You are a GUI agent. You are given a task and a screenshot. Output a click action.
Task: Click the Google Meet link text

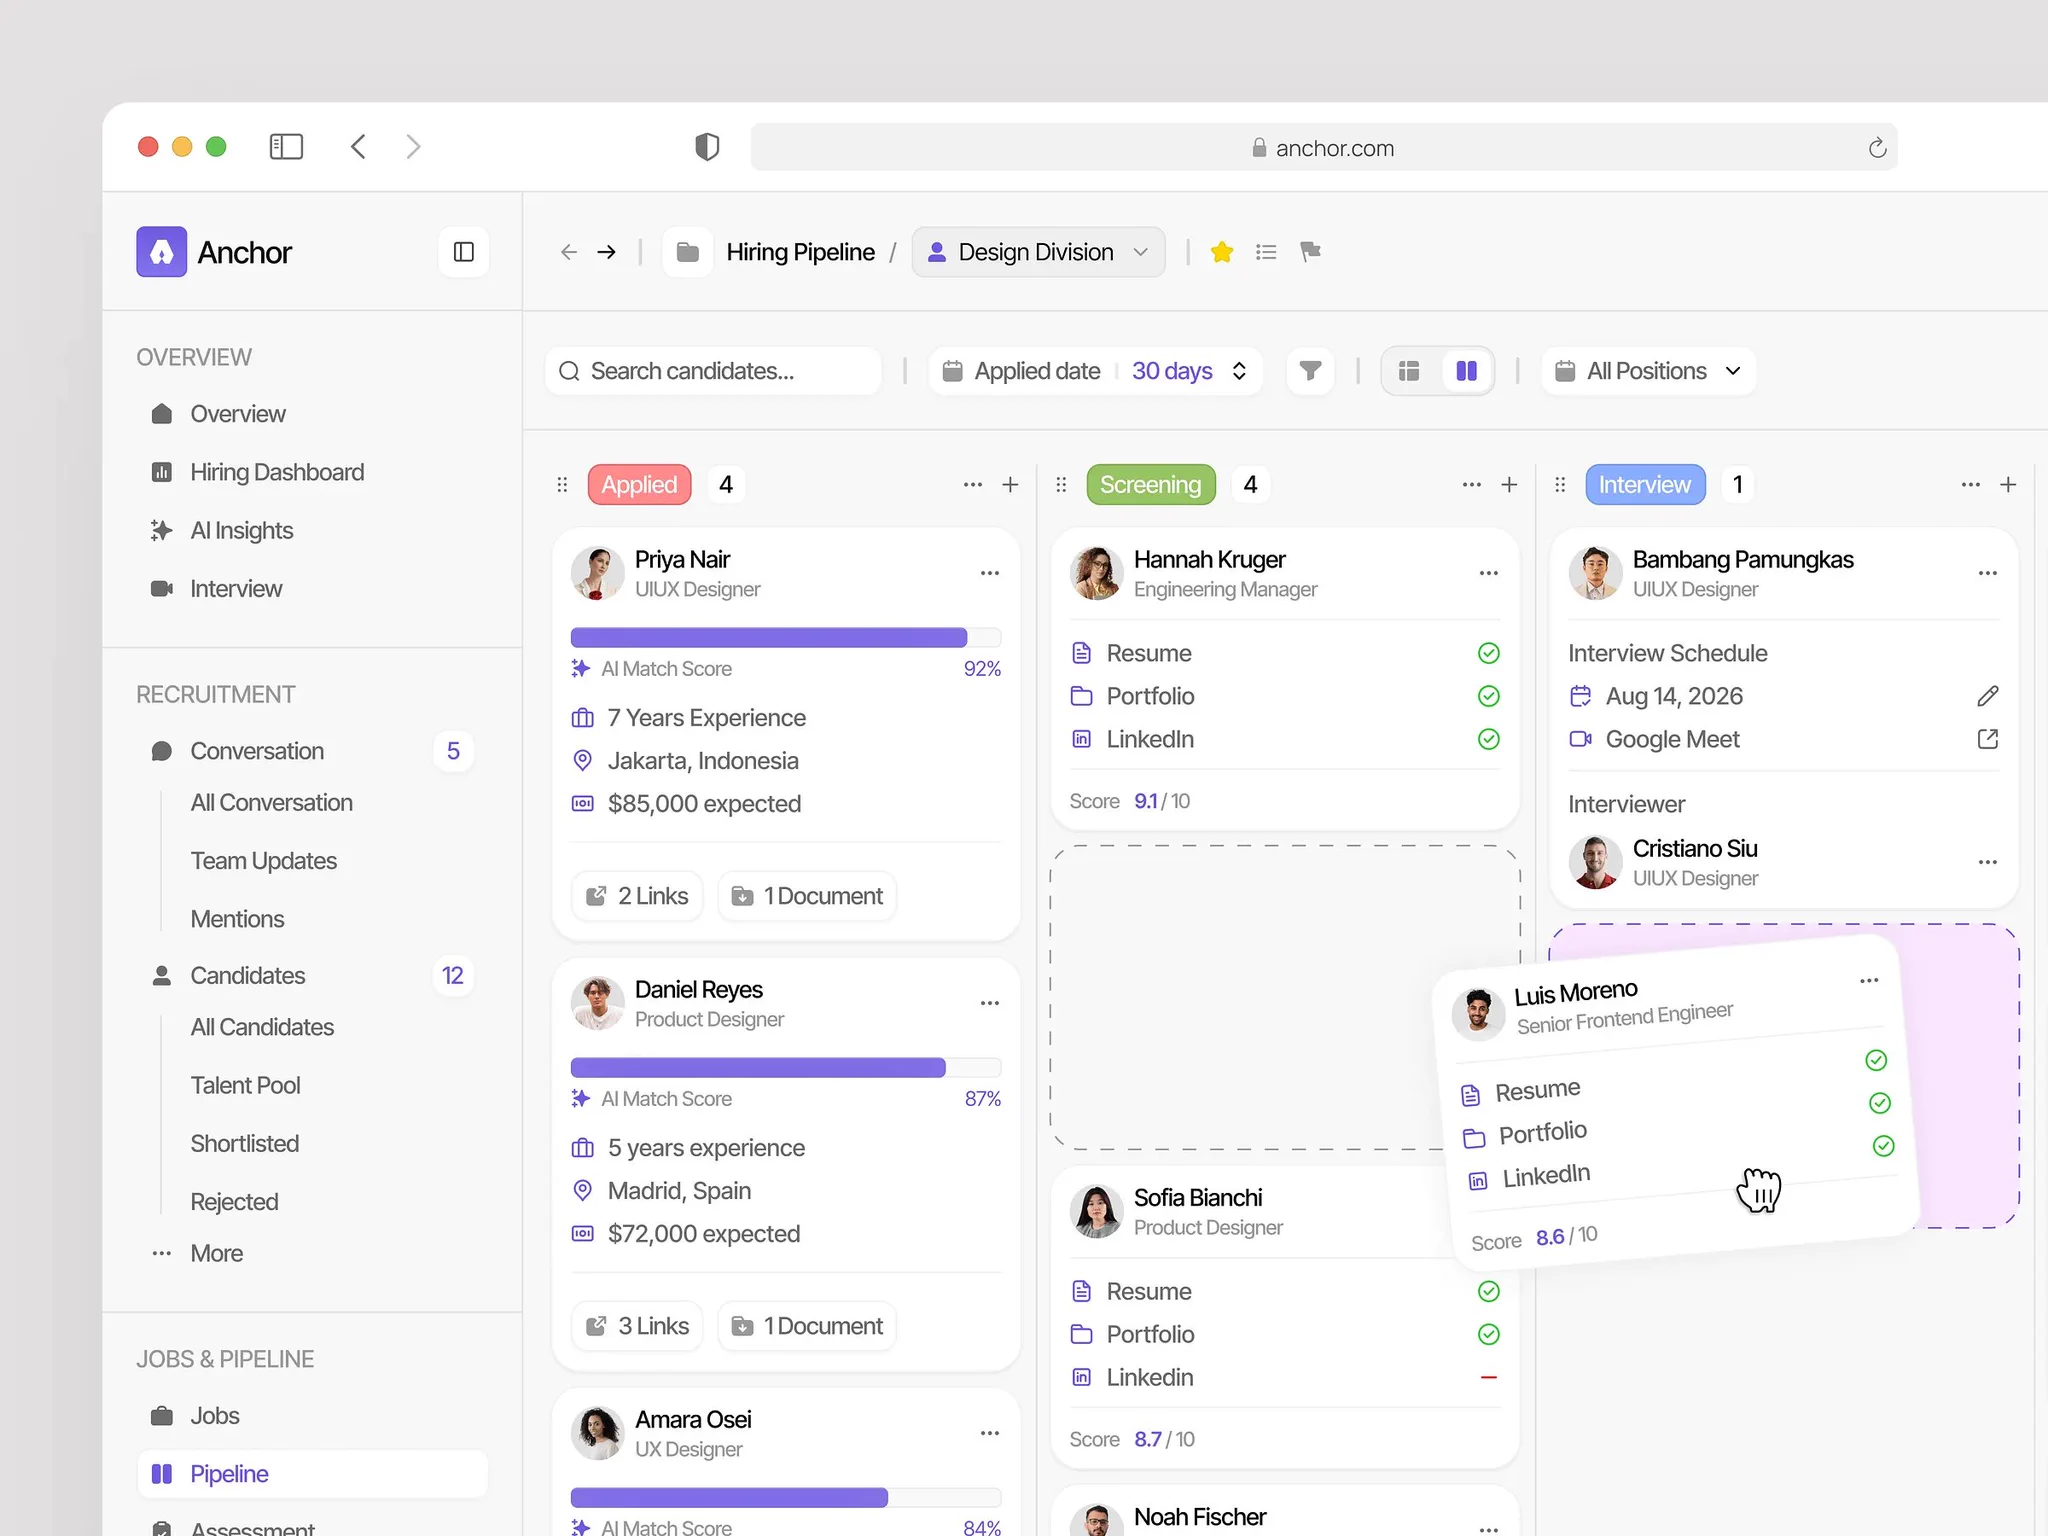tap(1672, 739)
